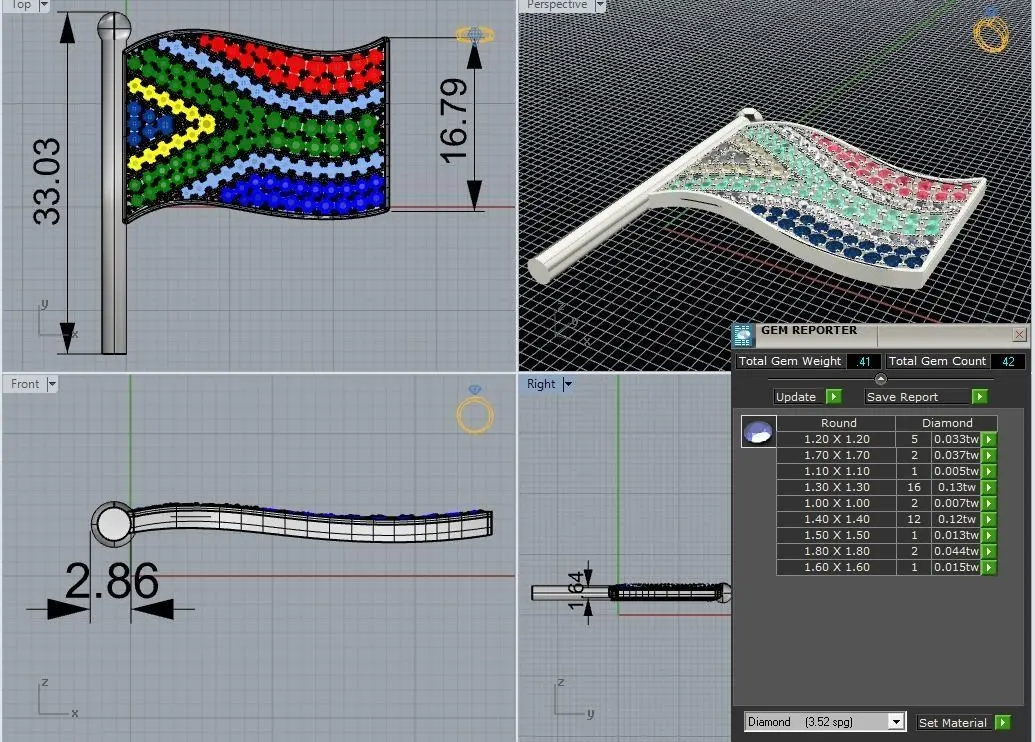Image resolution: width=1035 pixels, height=742 pixels.
Task: Click the Save Report button
Action: 918,397
